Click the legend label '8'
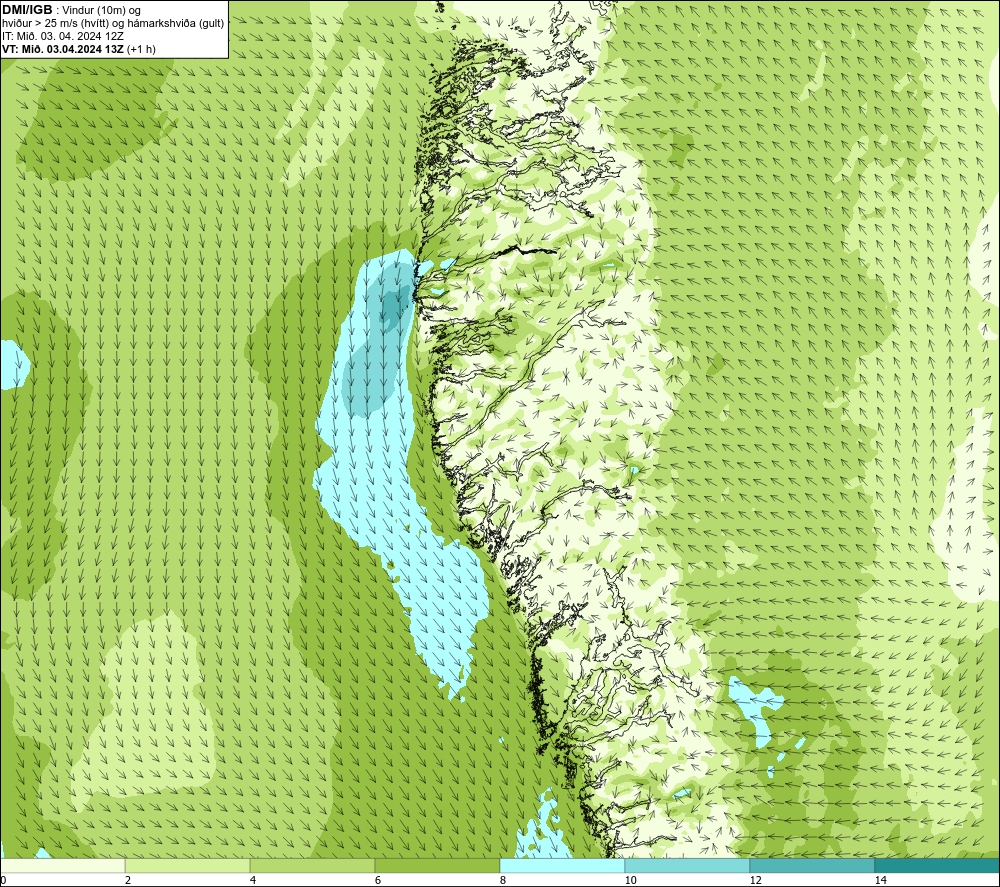This screenshot has height=887, width=1000. pyautogui.click(x=503, y=881)
